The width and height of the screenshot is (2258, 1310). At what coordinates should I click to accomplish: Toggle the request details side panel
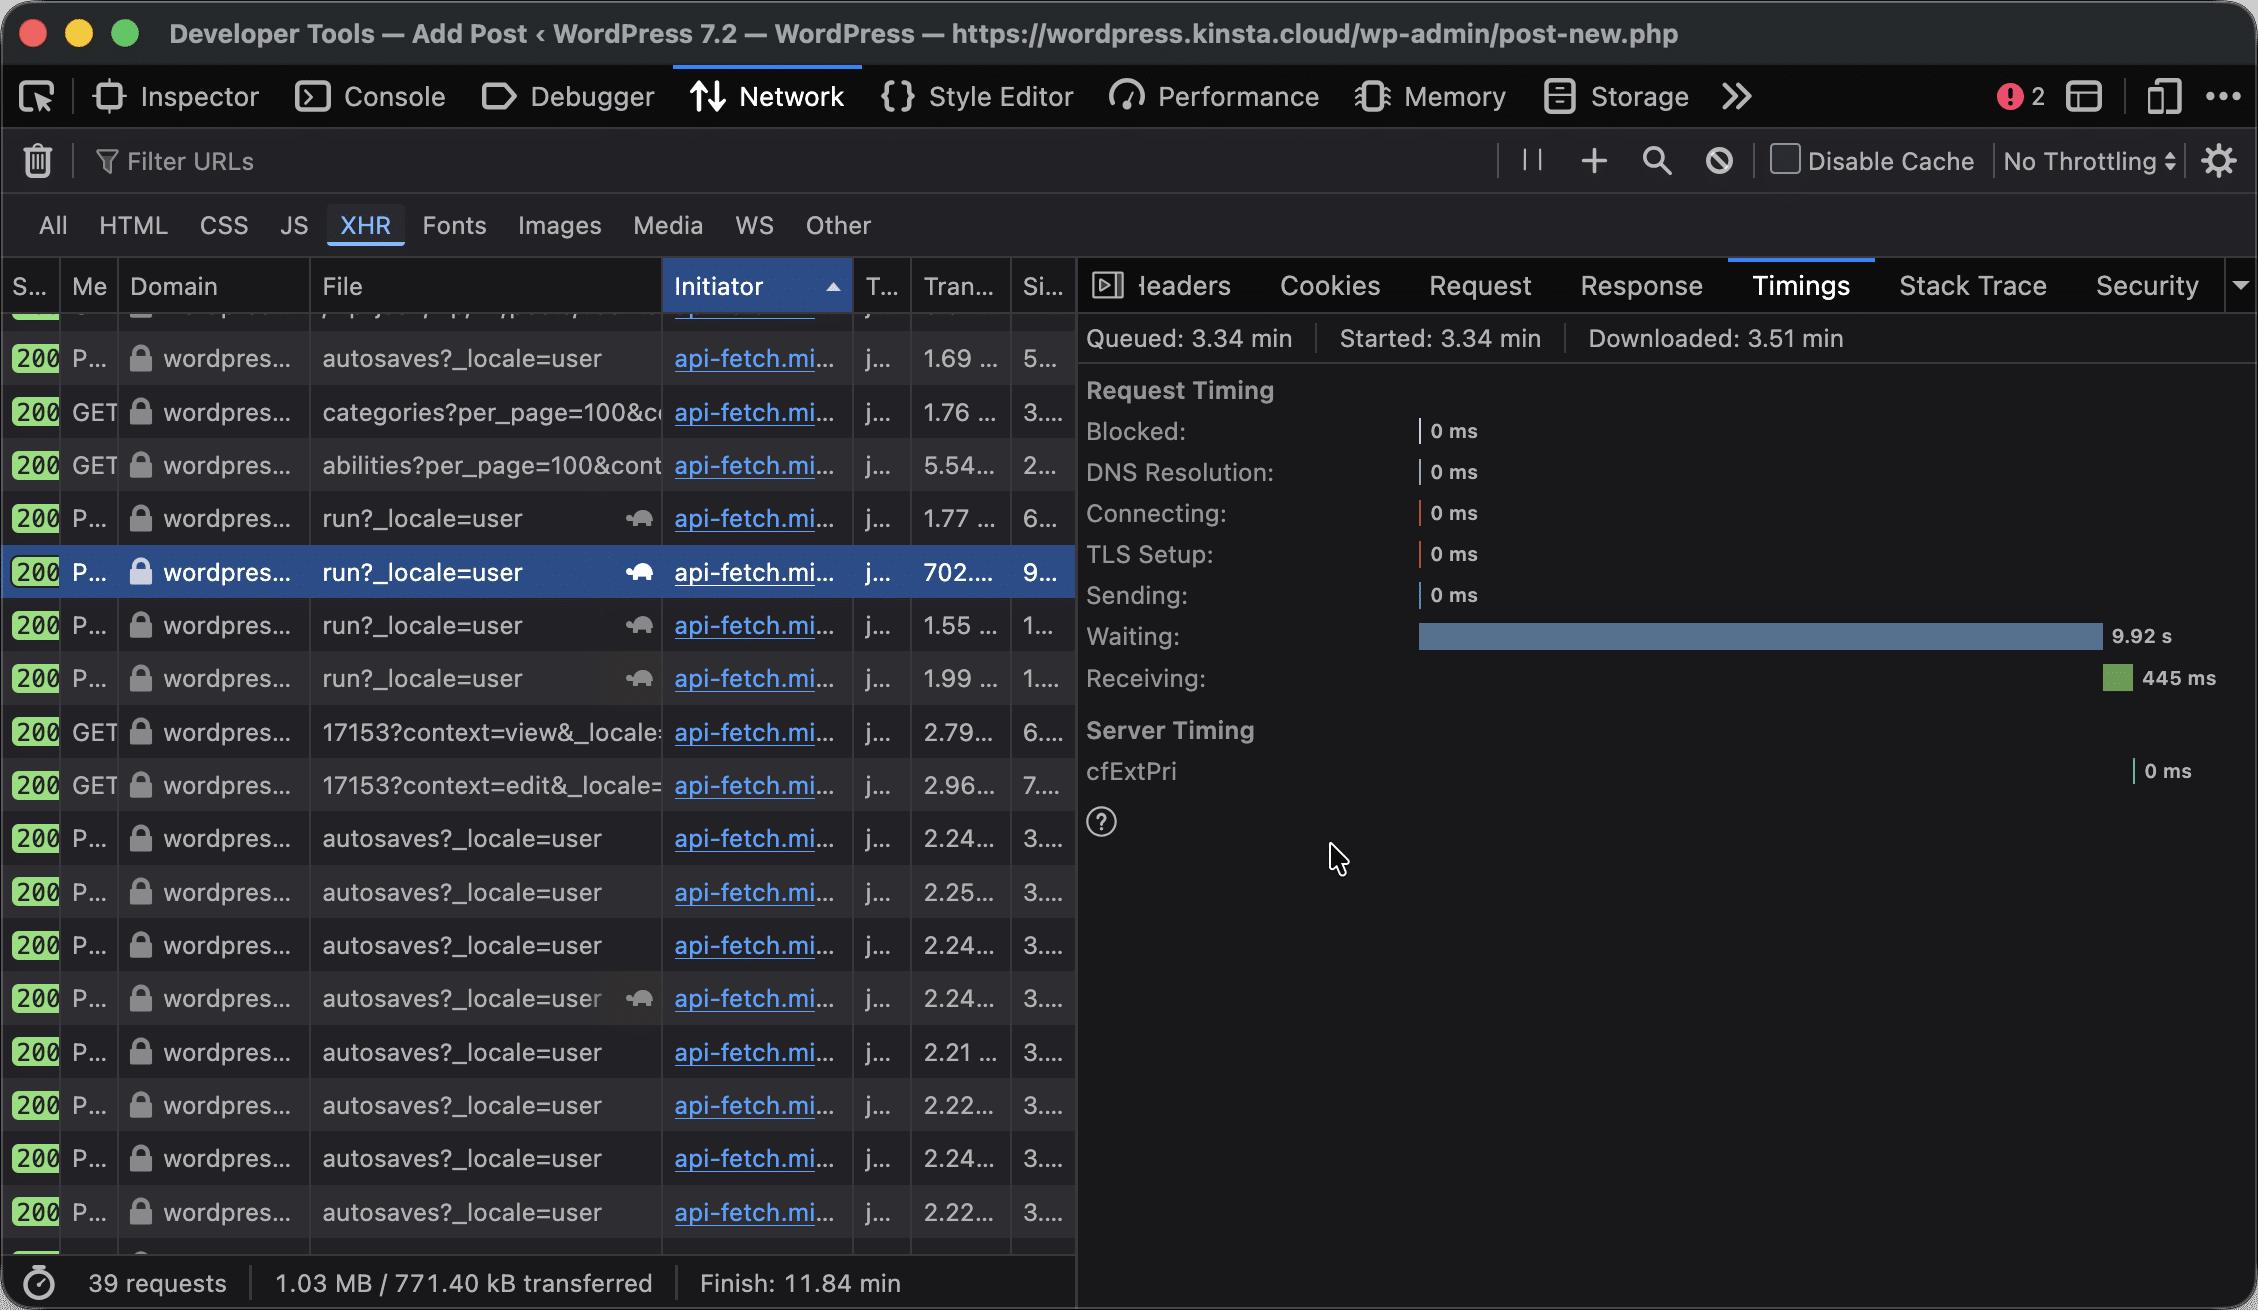coord(1108,286)
